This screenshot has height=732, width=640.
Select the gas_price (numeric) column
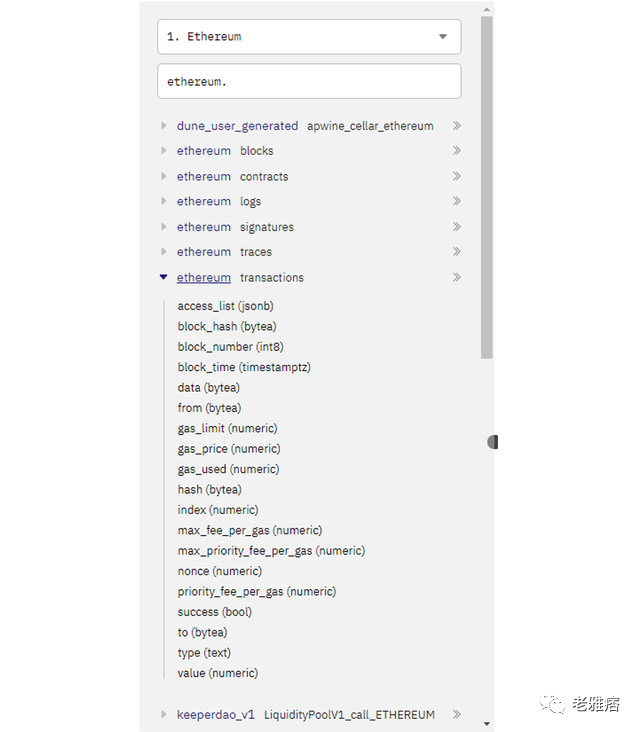[x=229, y=449]
